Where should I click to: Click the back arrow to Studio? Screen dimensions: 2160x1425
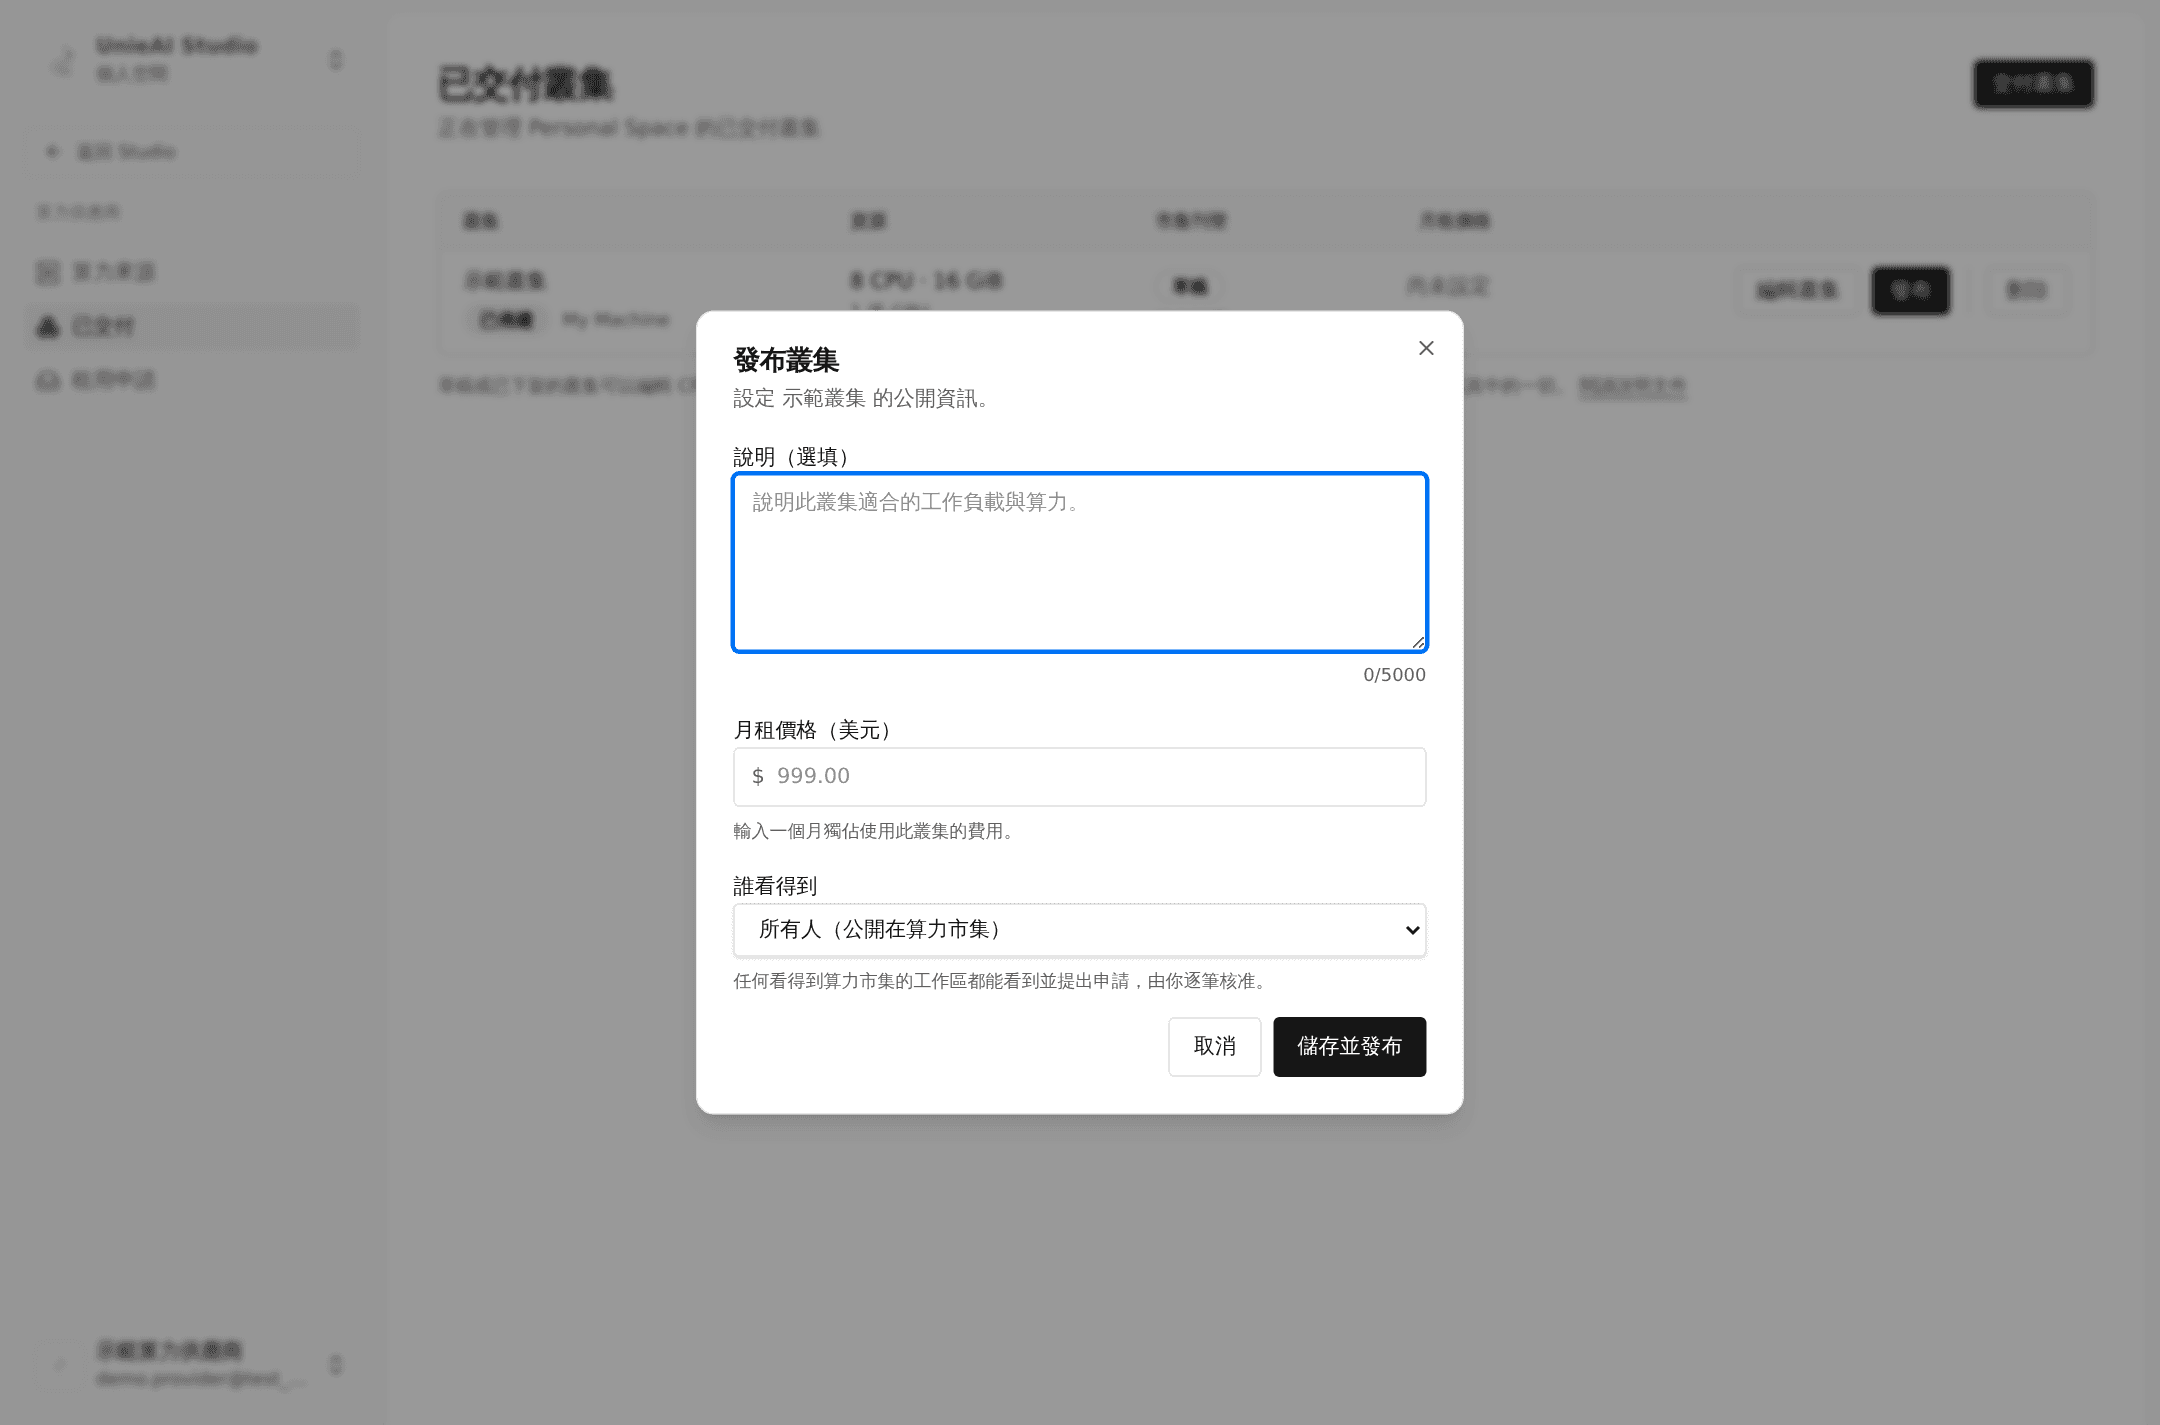point(53,152)
